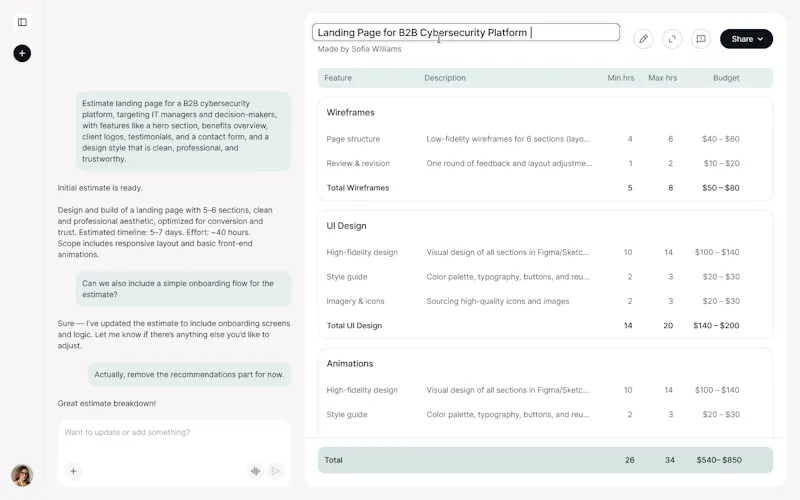Click the send arrow icon in chat box
800x500 pixels.
point(276,471)
